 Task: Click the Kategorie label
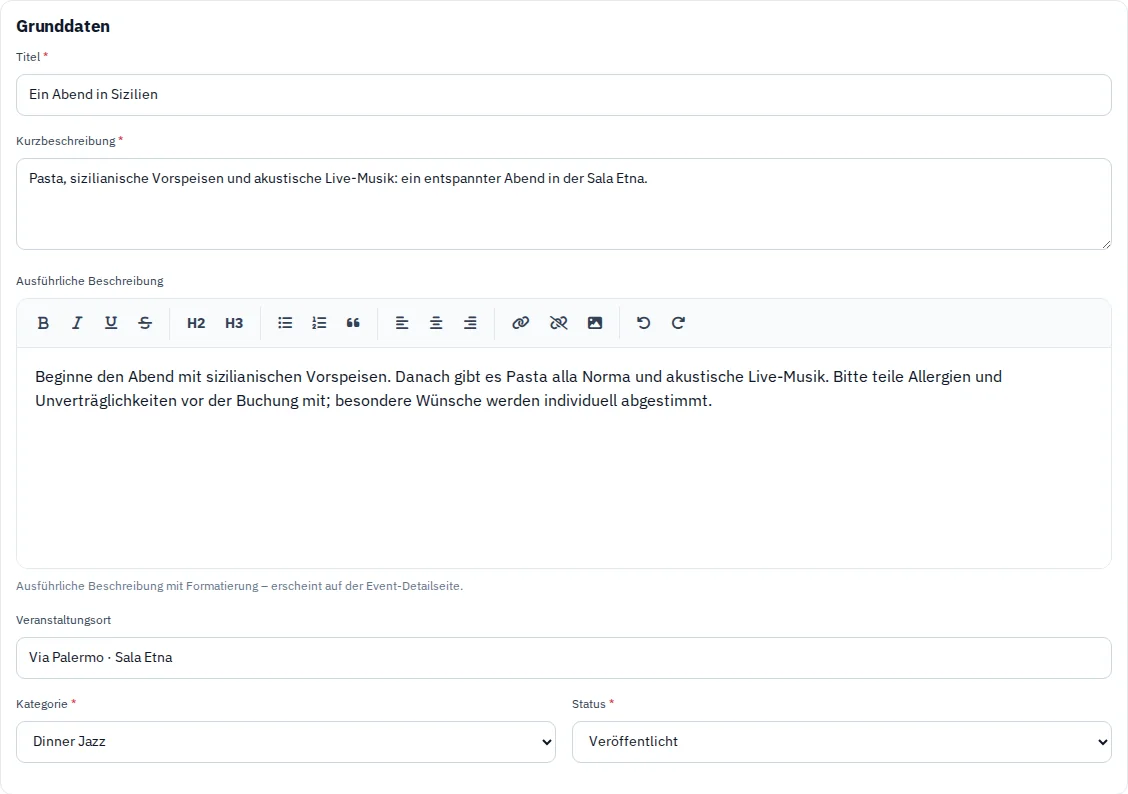(x=42, y=704)
